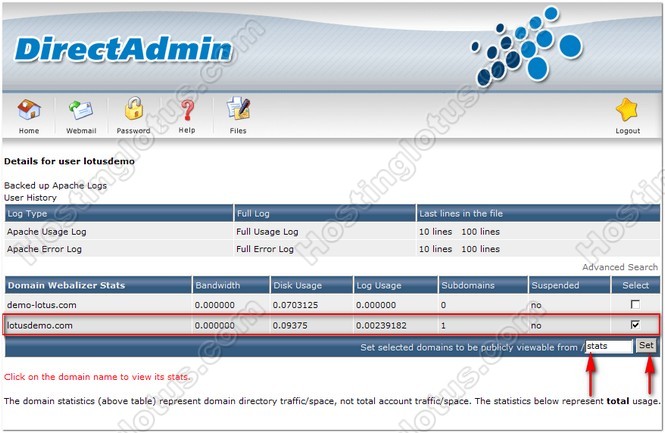Click the Webmail label in navigation
665x433 pixels.
pyautogui.click(x=81, y=131)
